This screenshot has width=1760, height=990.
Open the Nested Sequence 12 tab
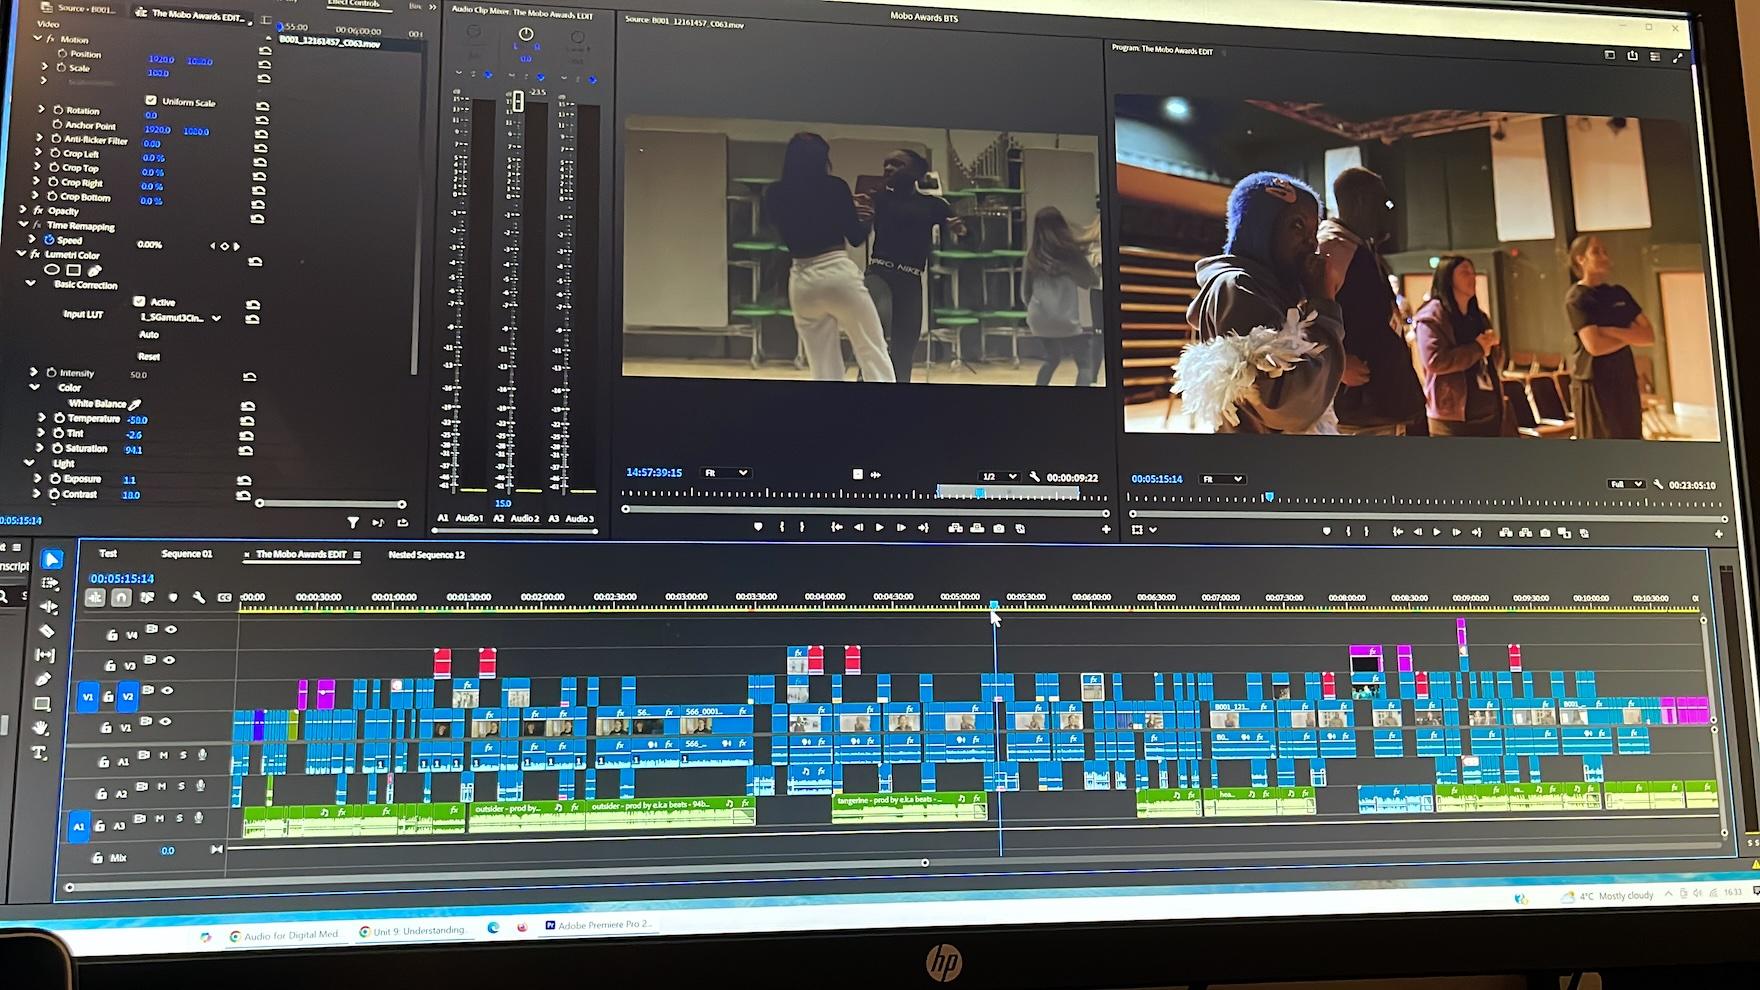tap(426, 555)
